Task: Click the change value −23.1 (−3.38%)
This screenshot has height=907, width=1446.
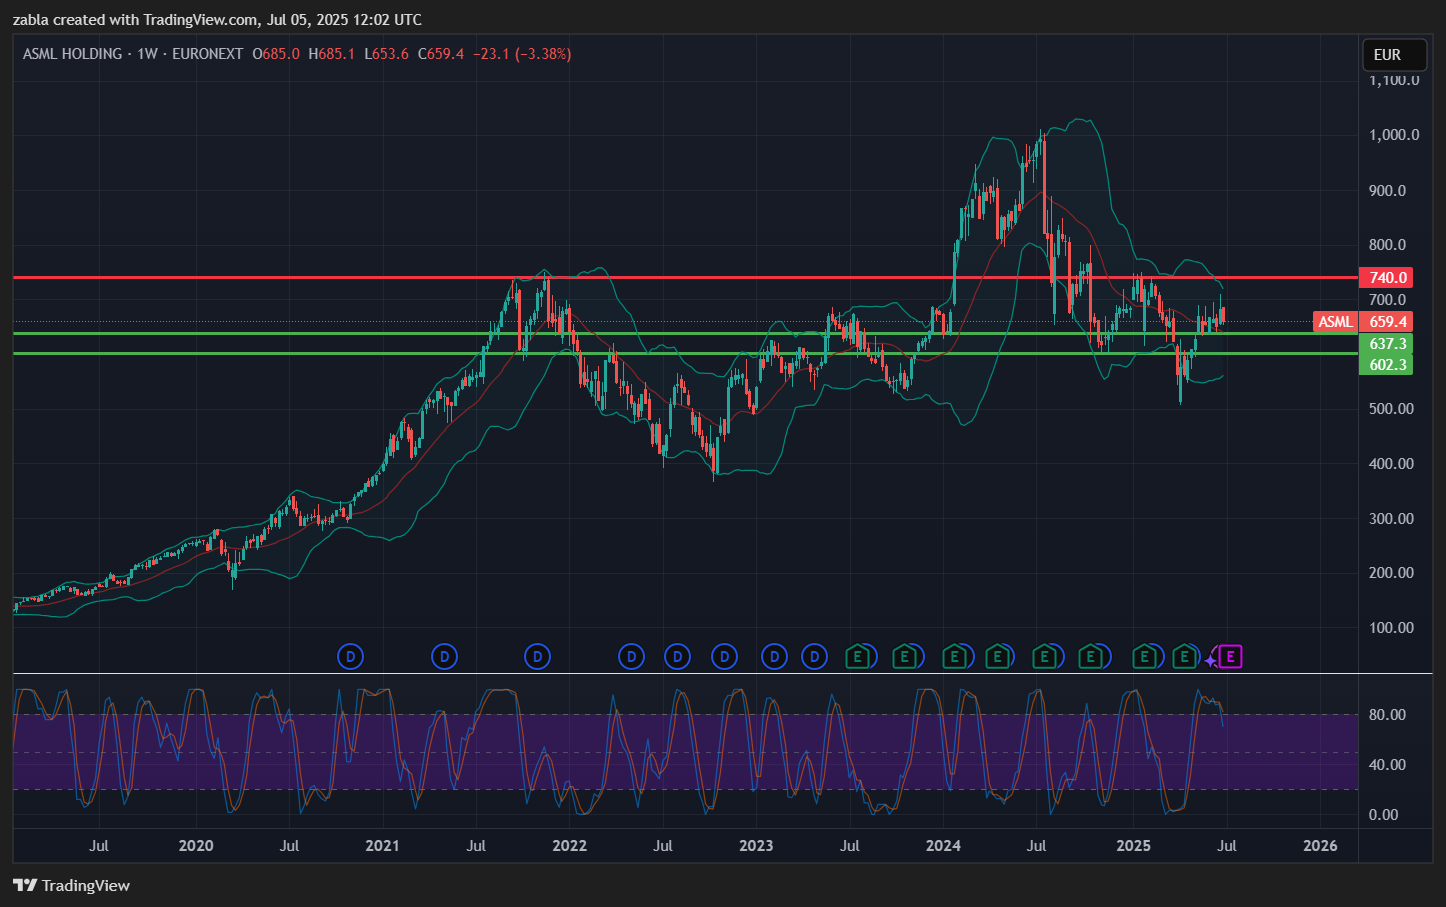Action: pos(522,54)
